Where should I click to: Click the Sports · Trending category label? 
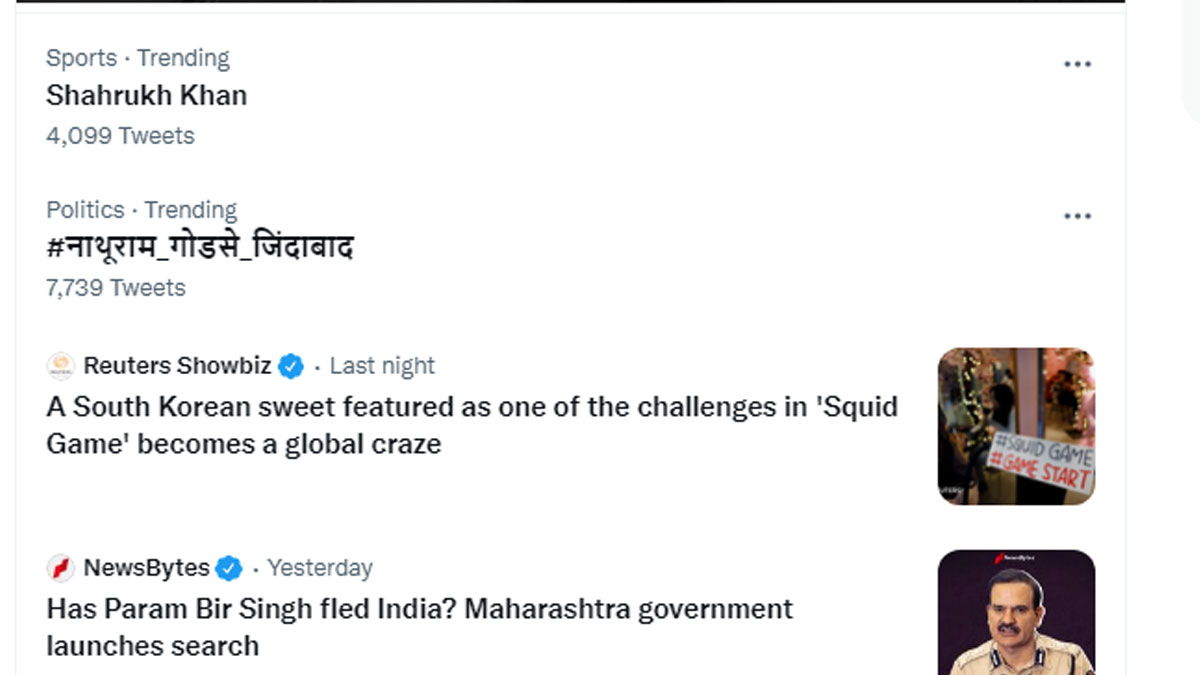click(x=138, y=58)
